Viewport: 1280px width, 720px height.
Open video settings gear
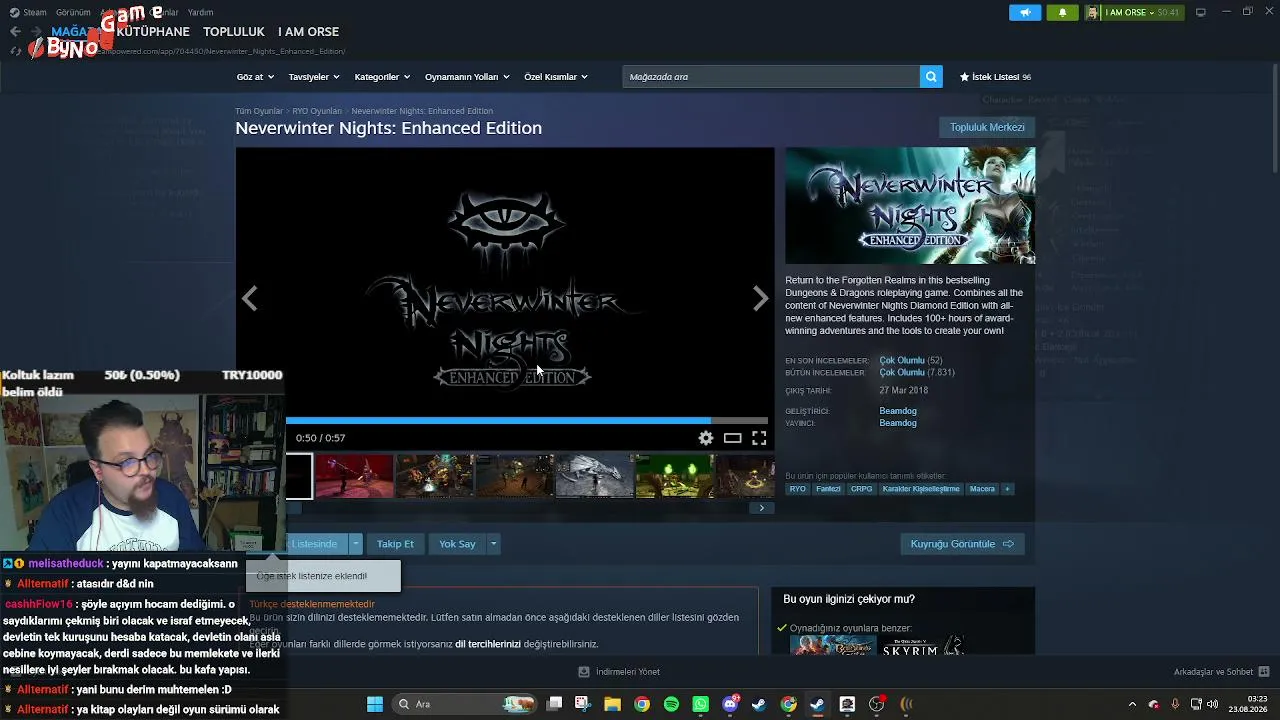[706, 438]
